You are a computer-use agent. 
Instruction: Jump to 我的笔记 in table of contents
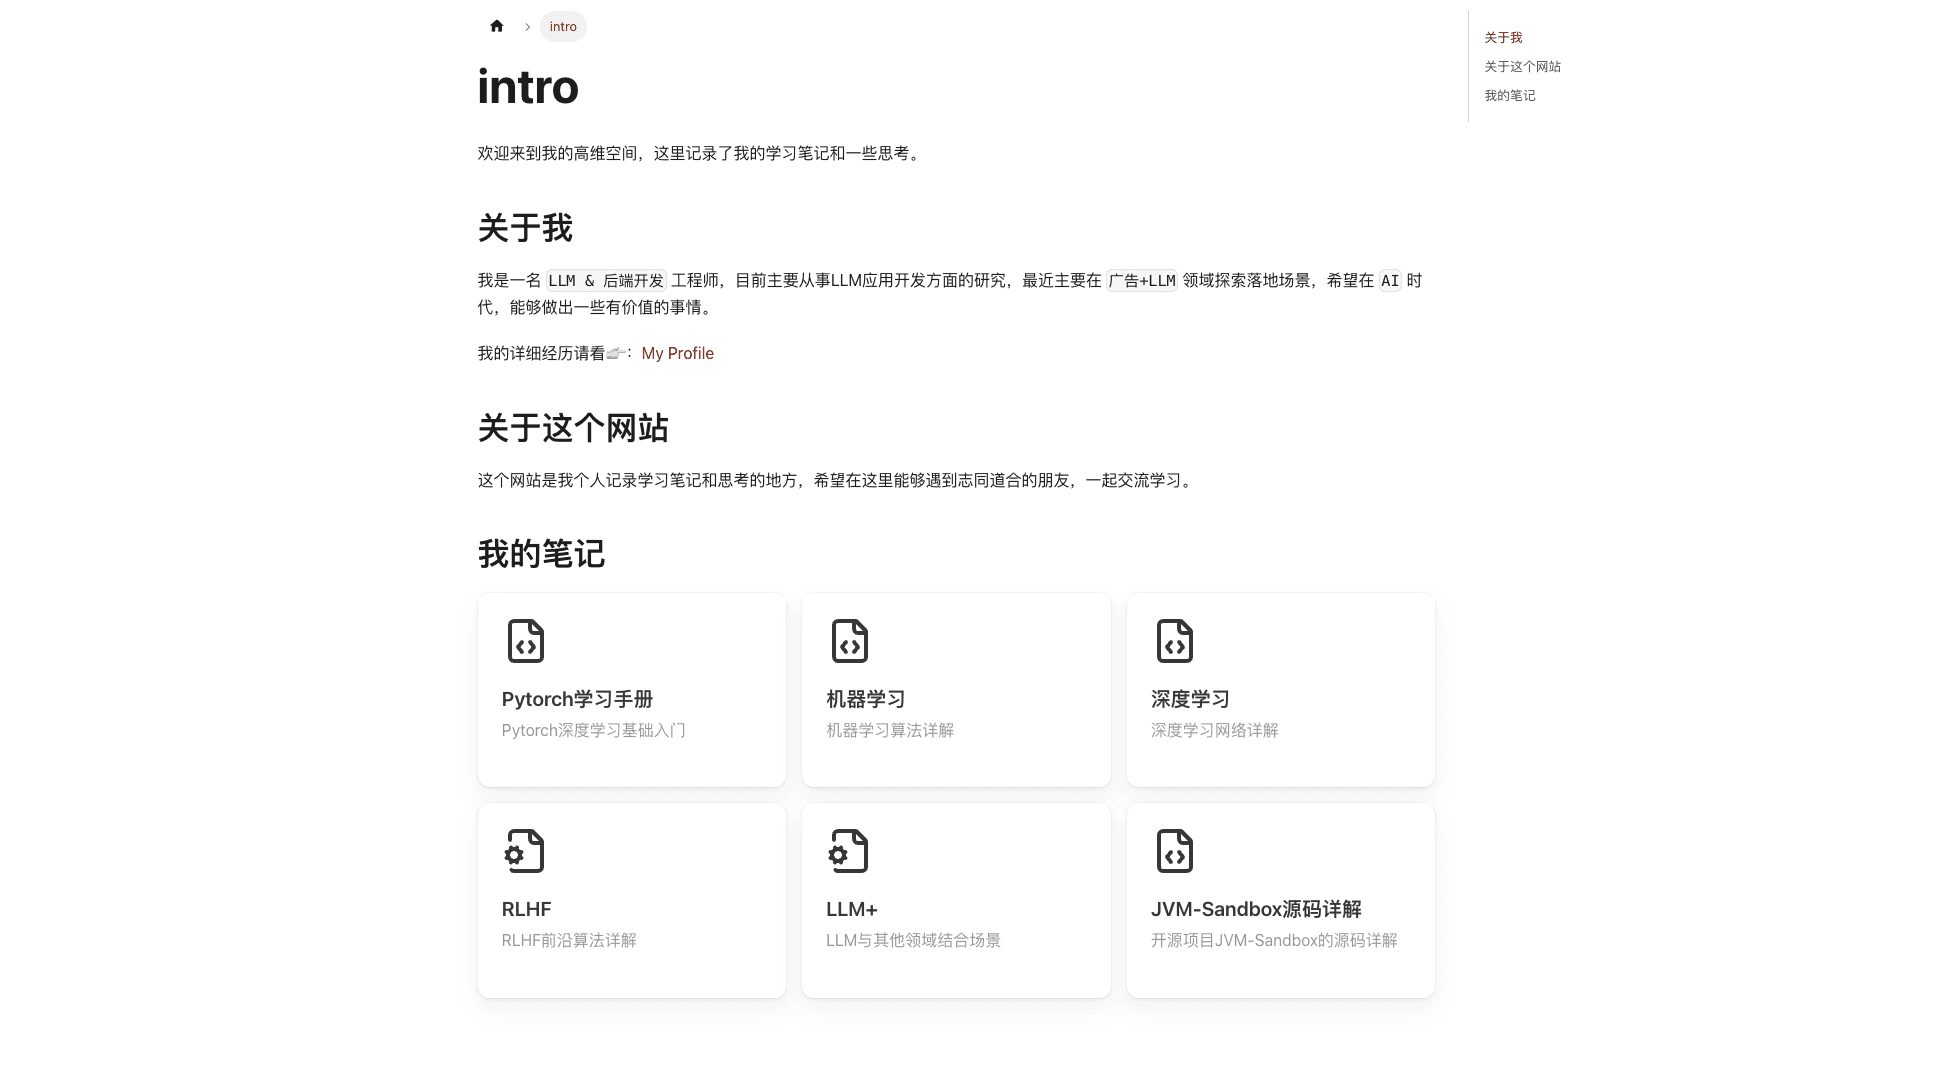click(x=1509, y=96)
